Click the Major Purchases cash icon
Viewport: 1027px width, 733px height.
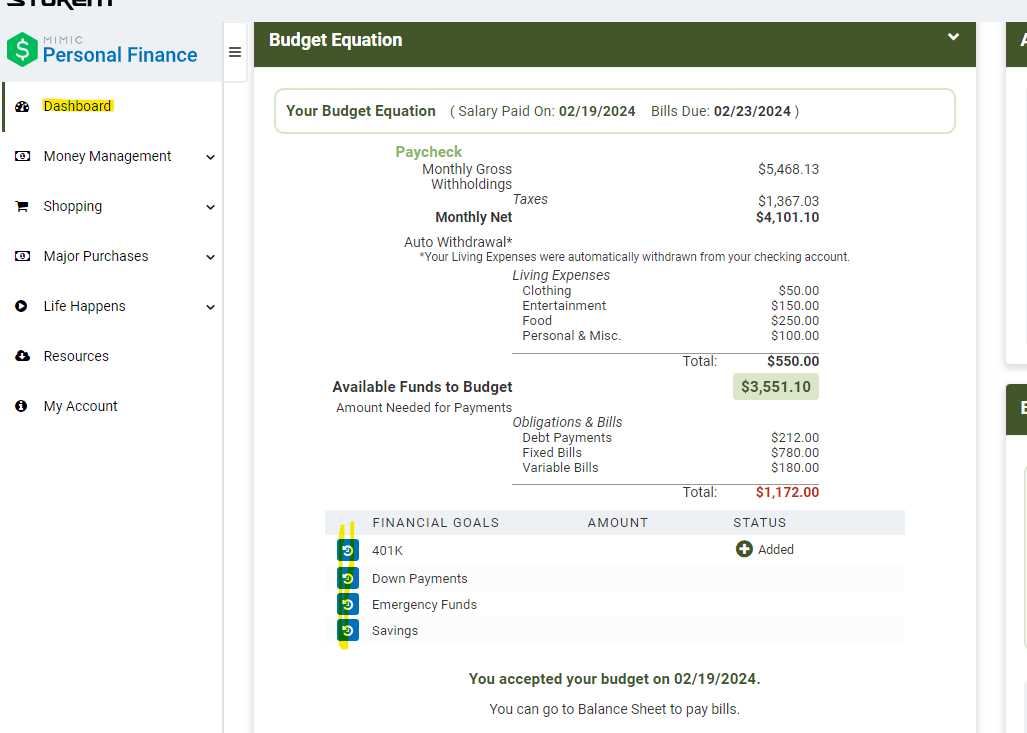click(22, 256)
